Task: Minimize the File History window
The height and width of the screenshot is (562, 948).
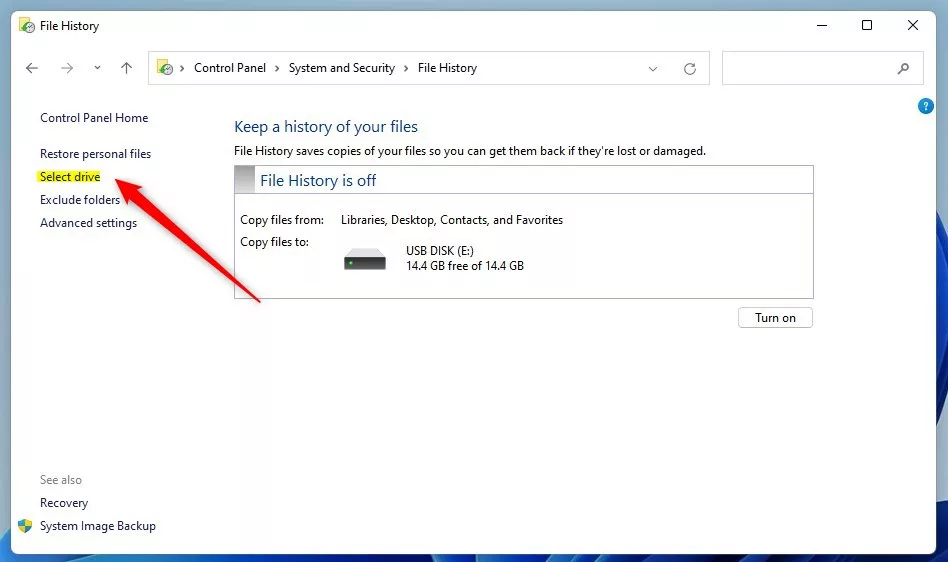Action: pos(822,25)
